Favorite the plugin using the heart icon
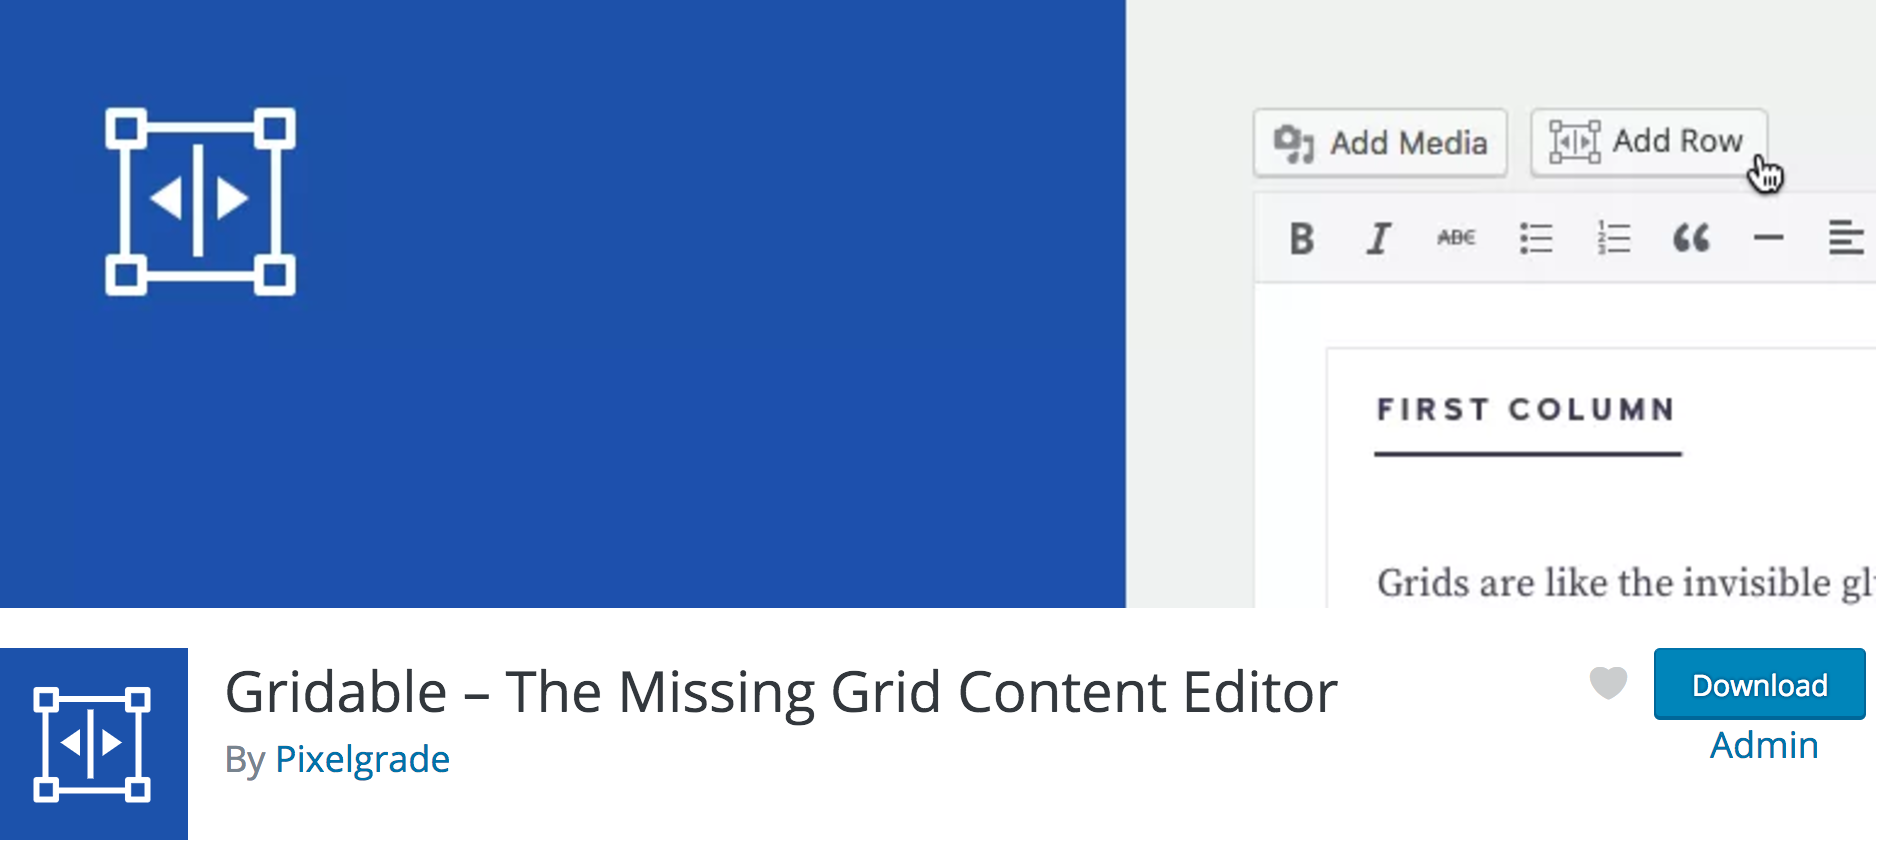This screenshot has height=848, width=1882. coord(1607,685)
